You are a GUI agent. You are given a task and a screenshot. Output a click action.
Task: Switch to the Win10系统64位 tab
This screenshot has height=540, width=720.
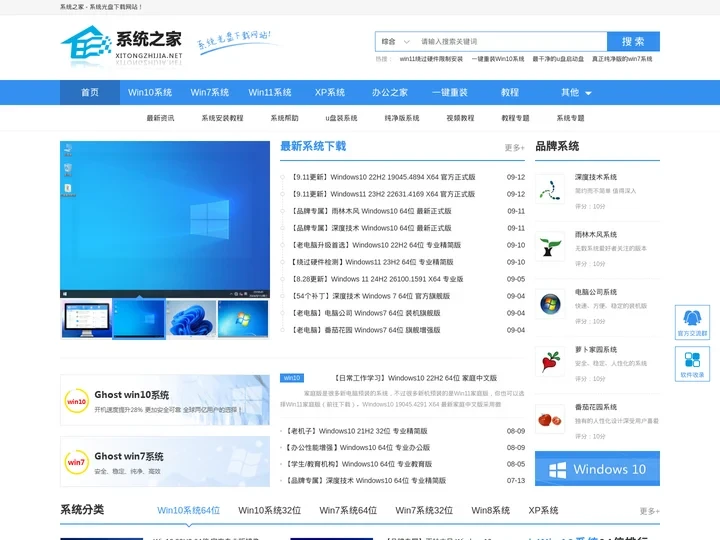[x=188, y=510]
